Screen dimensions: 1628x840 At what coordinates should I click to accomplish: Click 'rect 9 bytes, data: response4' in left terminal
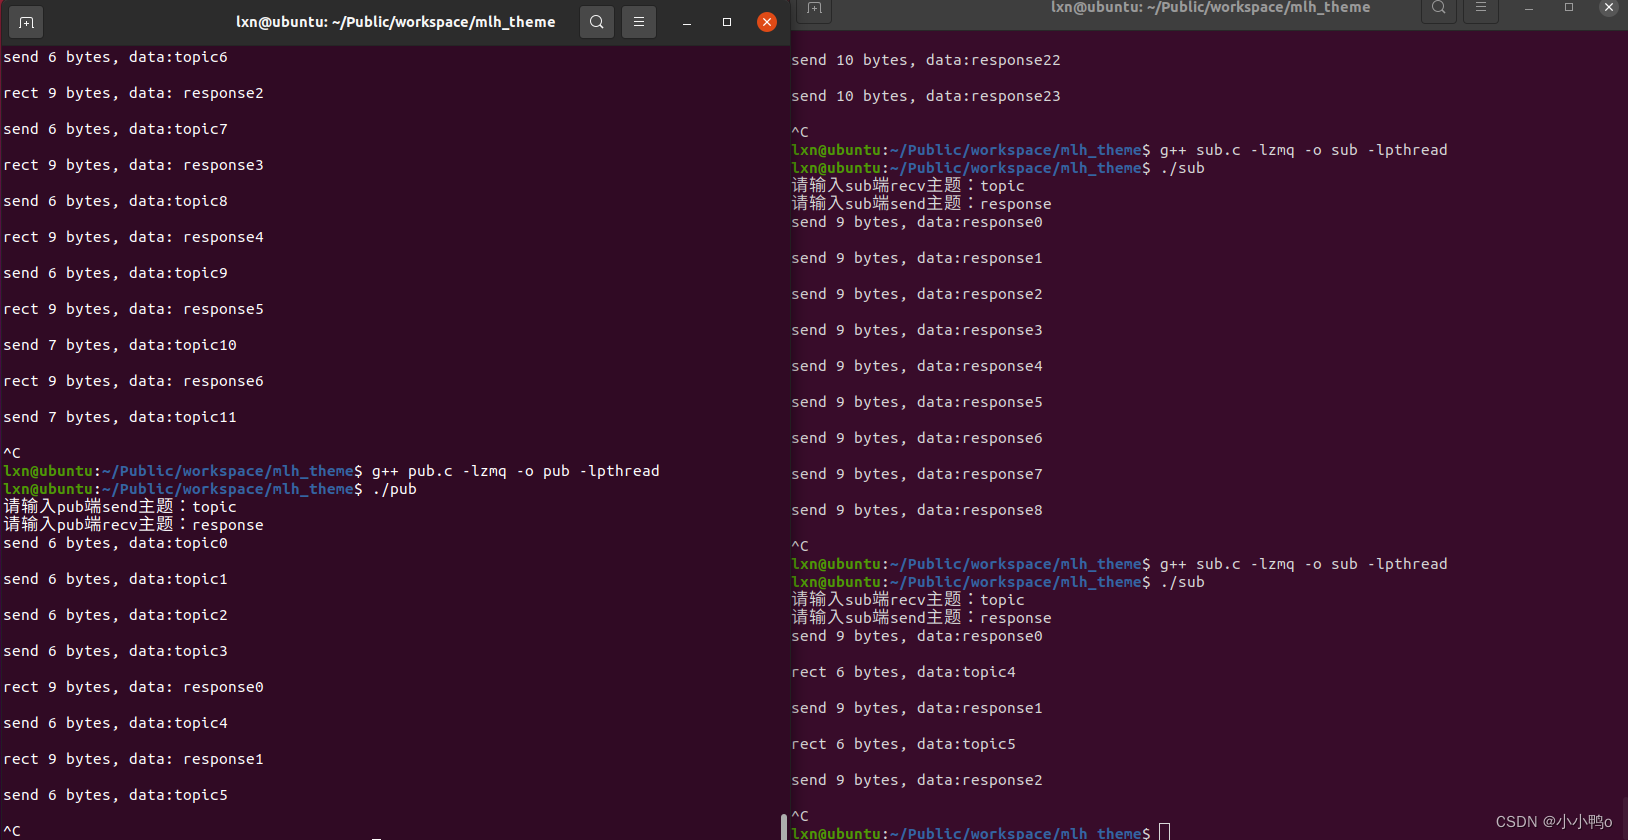(x=133, y=237)
